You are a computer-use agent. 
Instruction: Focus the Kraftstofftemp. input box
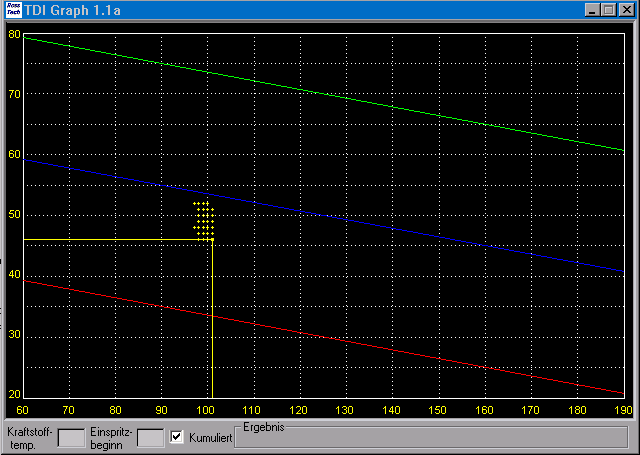[x=71, y=437]
